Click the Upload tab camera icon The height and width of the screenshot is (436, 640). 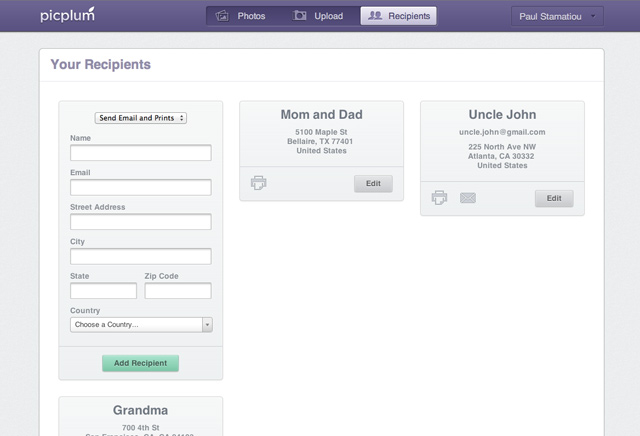(299, 16)
